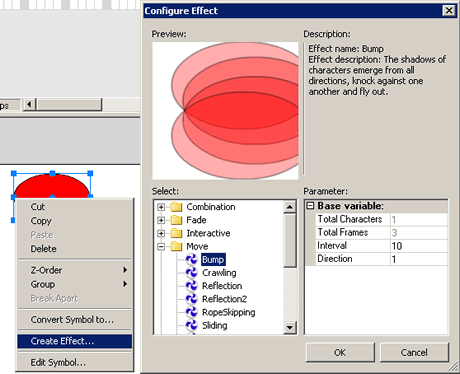460x374 pixels.
Task: Click the Fade folder icon
Action: pos(176,220)
